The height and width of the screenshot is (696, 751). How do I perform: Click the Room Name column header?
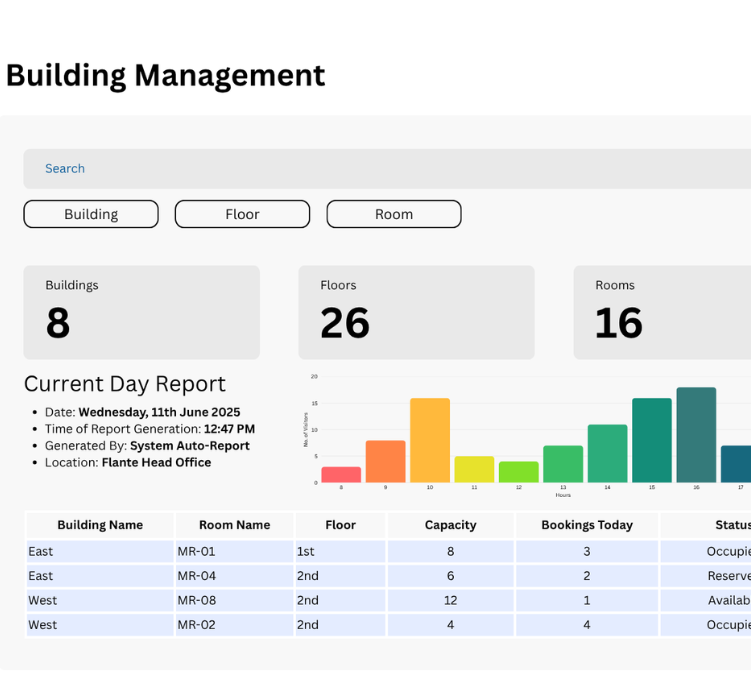pyautogui.click(x=235, y=525)
